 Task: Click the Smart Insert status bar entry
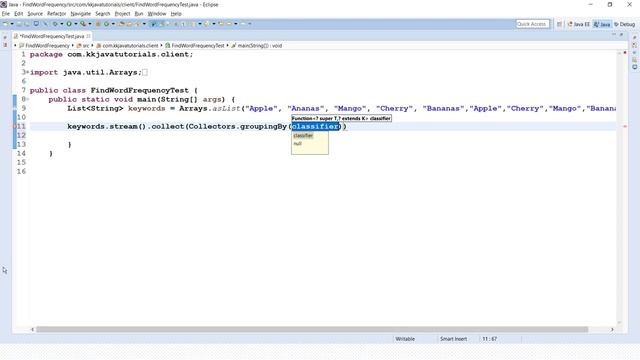[453, 339]
